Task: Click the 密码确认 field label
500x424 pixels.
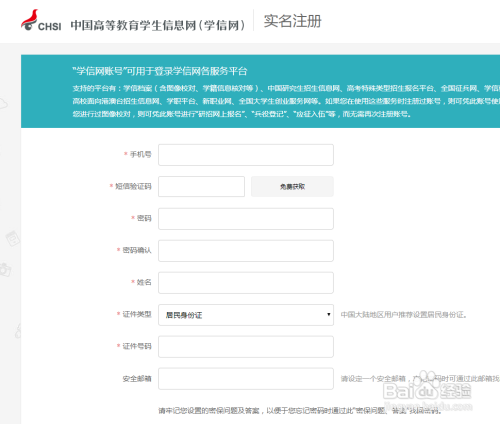Action: [137, 250]
